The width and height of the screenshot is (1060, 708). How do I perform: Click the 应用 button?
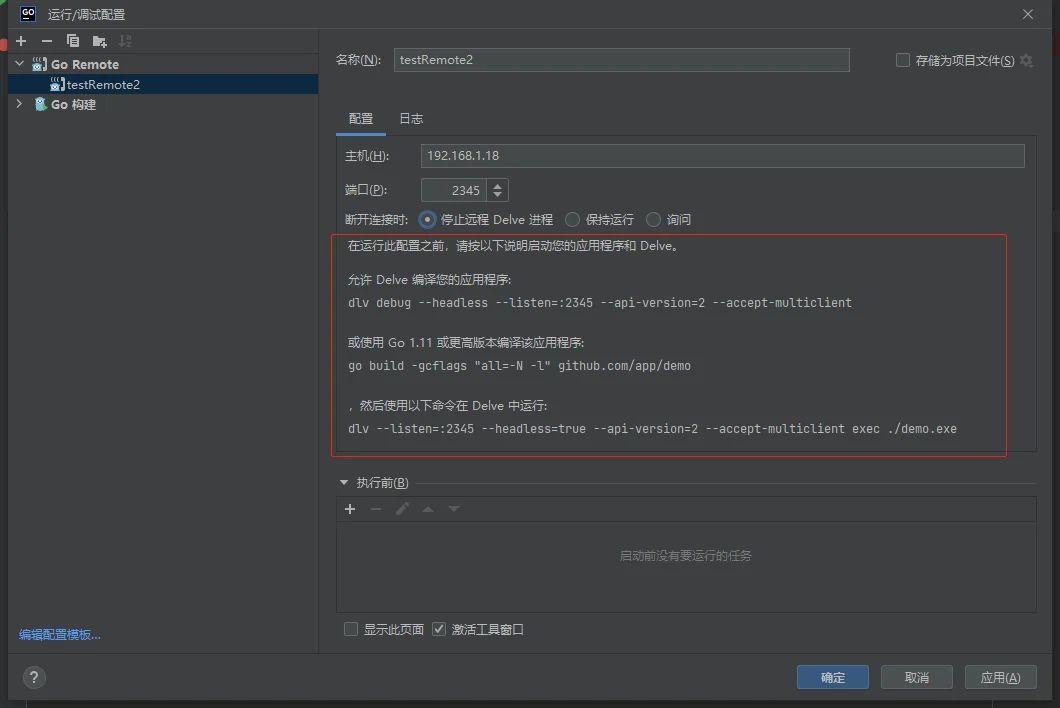point(1000,677)
